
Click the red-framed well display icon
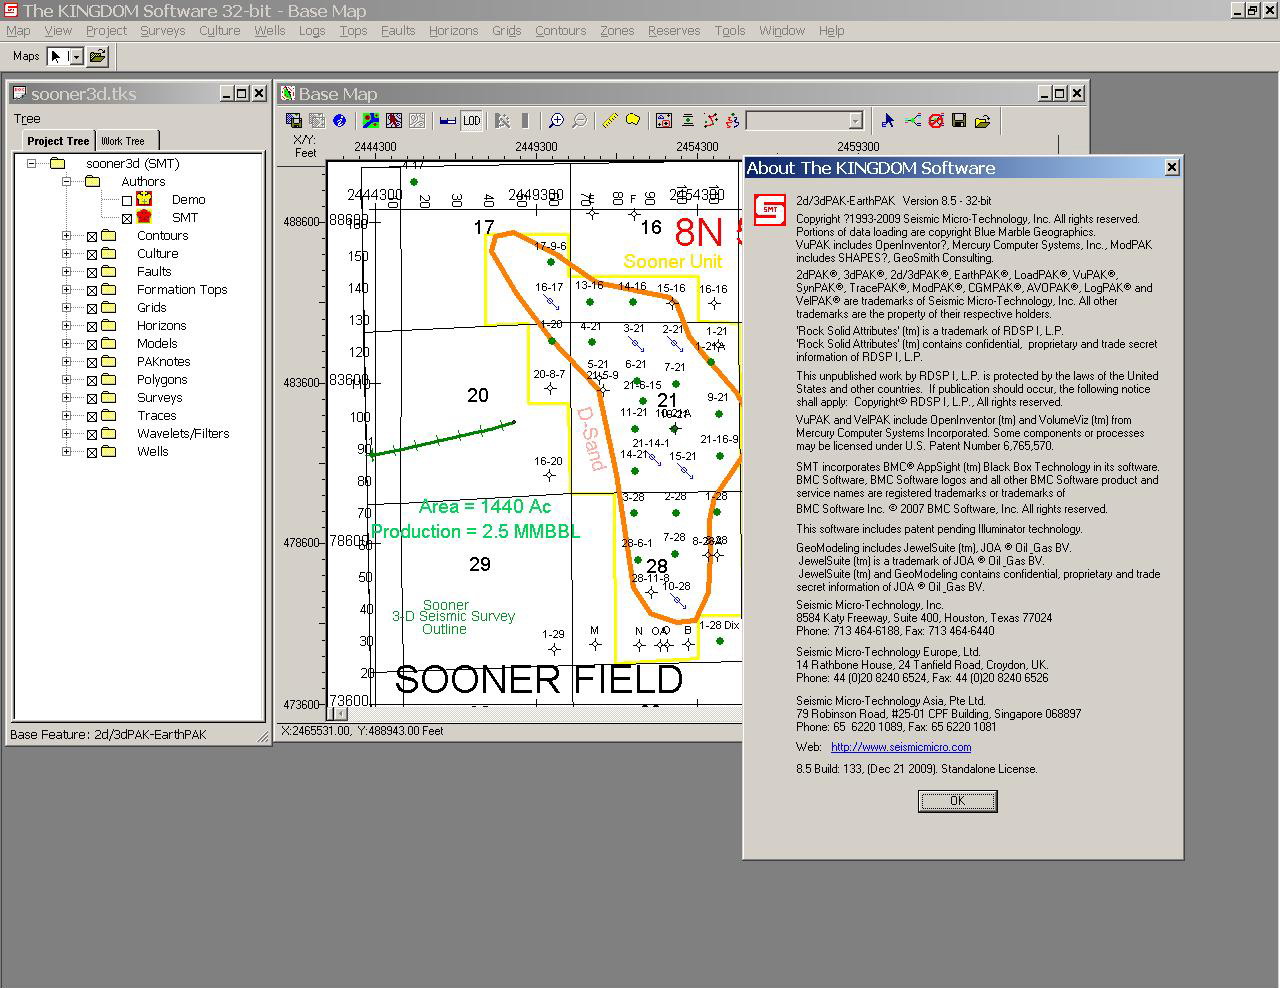[664, 121]
